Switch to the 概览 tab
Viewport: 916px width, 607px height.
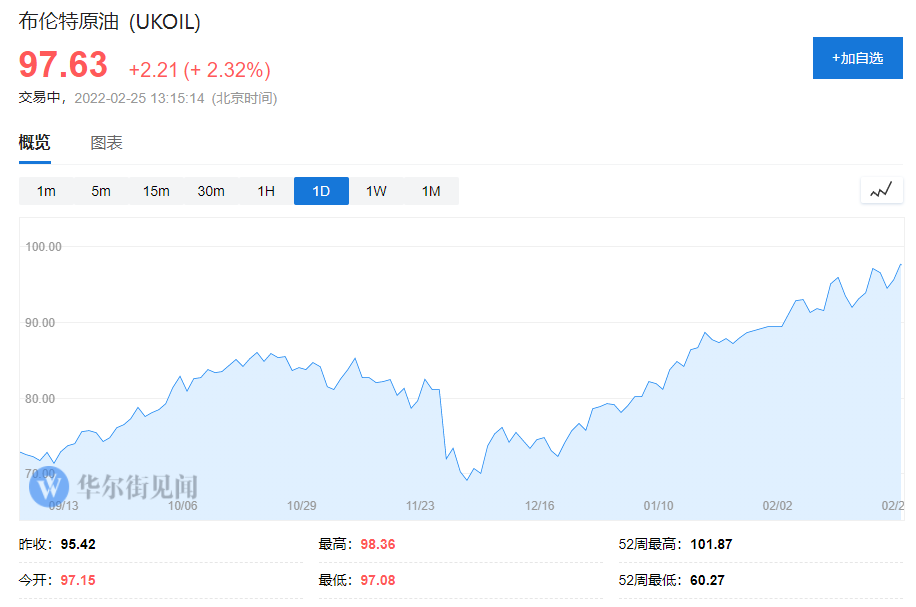pyautogui.click(x=35, y=143)
